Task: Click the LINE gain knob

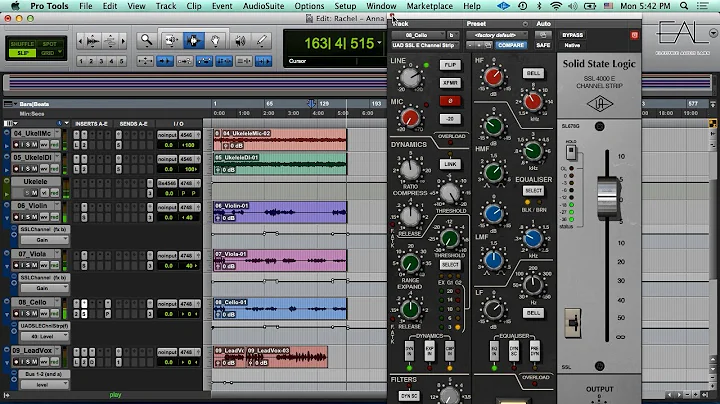Action: [410, 78]
